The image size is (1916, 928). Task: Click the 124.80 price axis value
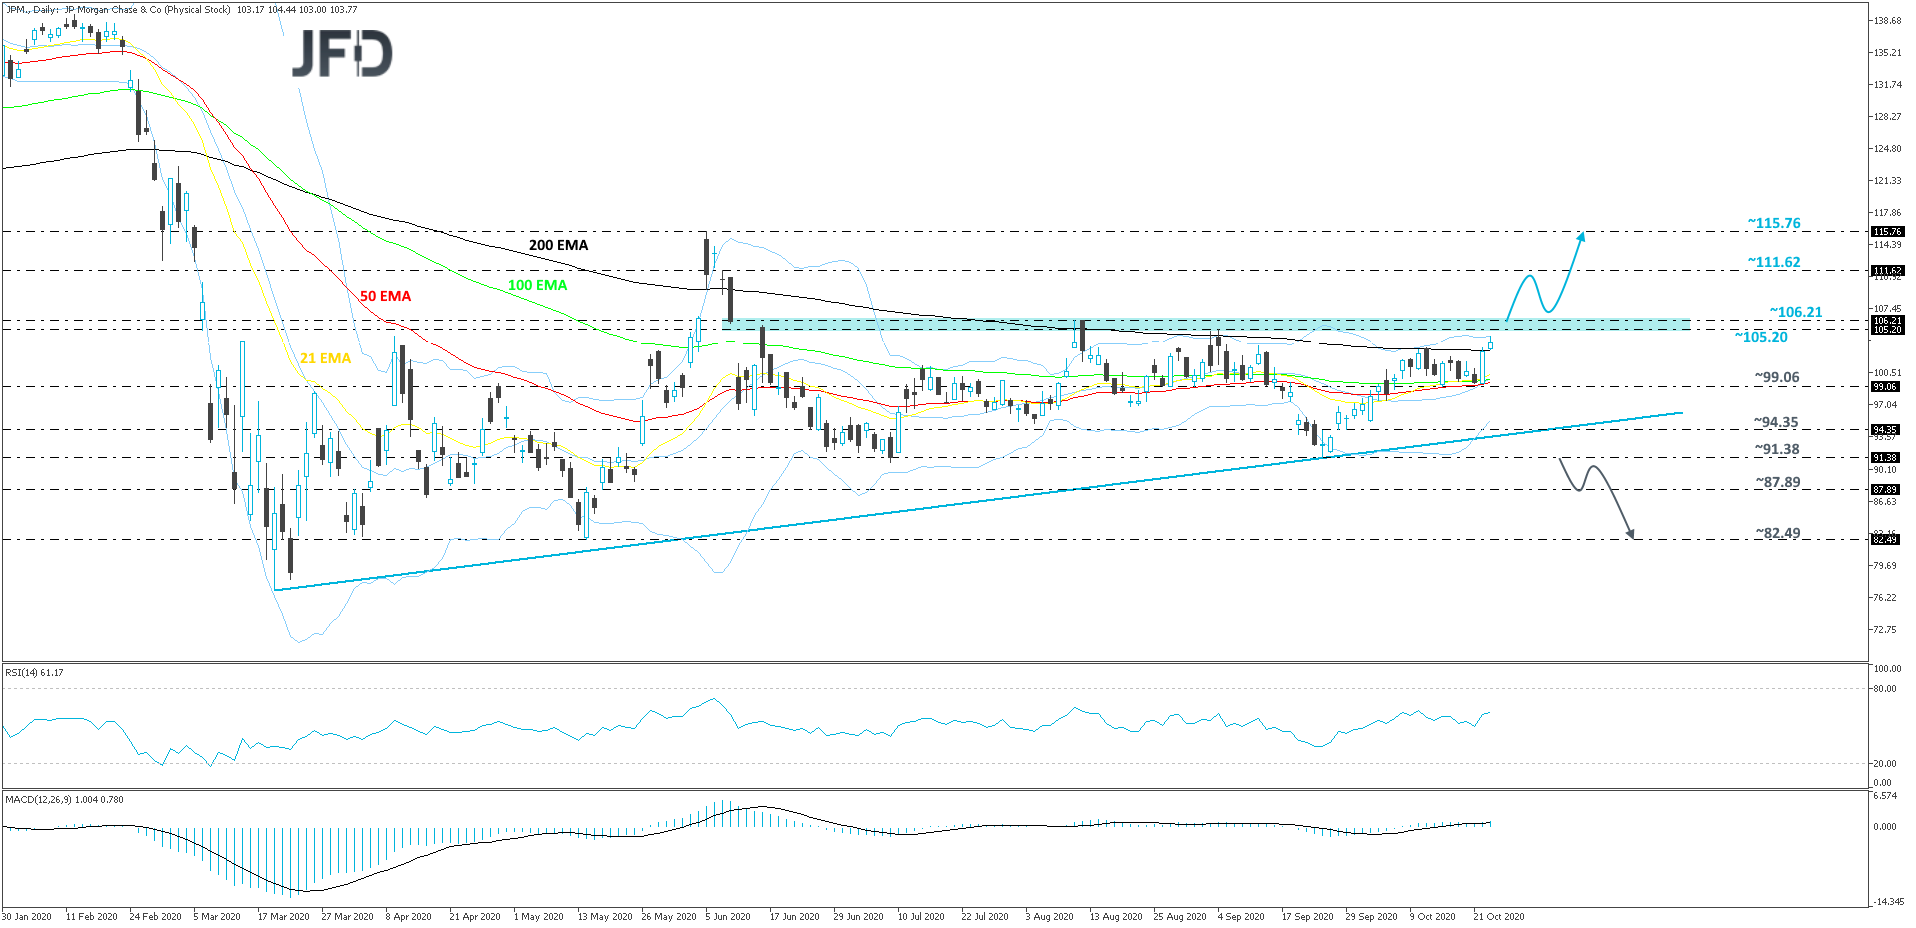(x=1887, y=148)
